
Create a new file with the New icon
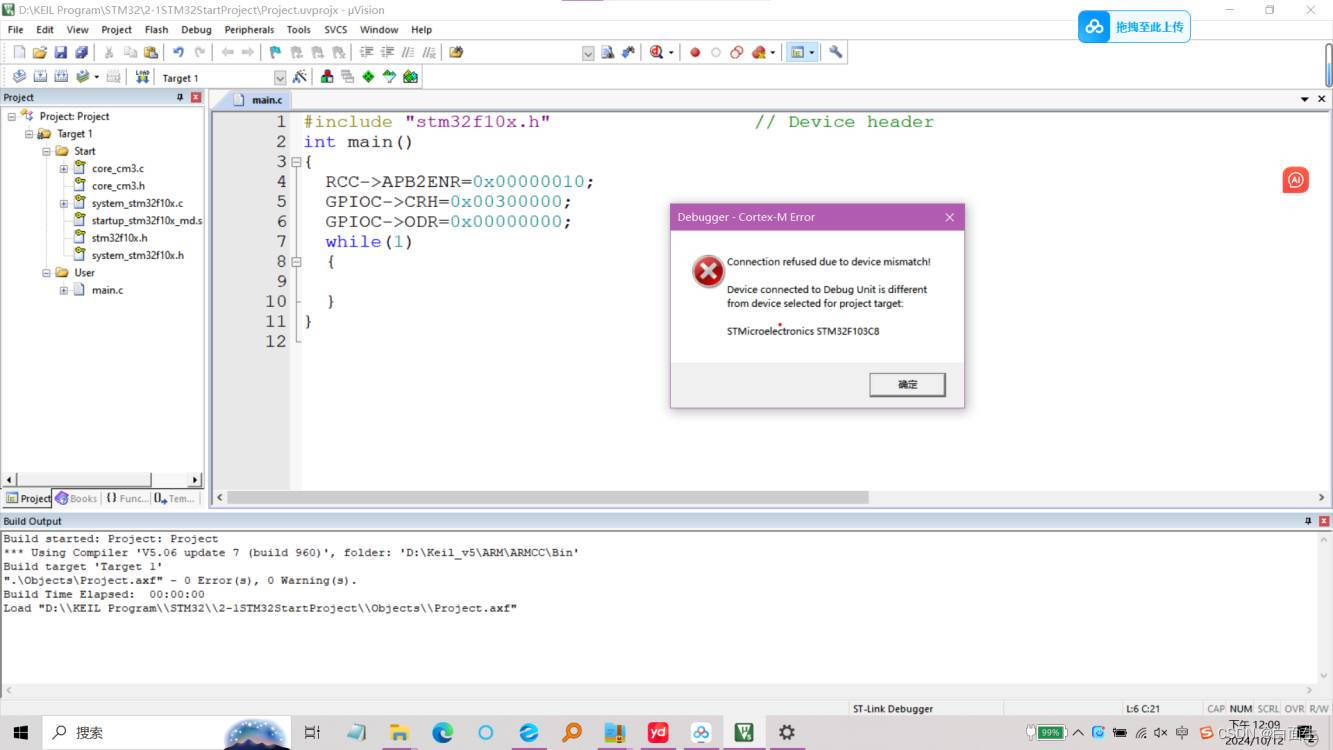[19, 52]
